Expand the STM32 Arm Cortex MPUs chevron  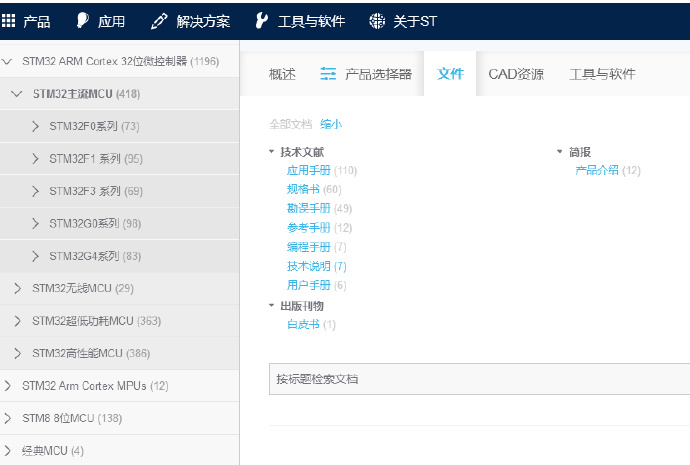tap(7, 386)
